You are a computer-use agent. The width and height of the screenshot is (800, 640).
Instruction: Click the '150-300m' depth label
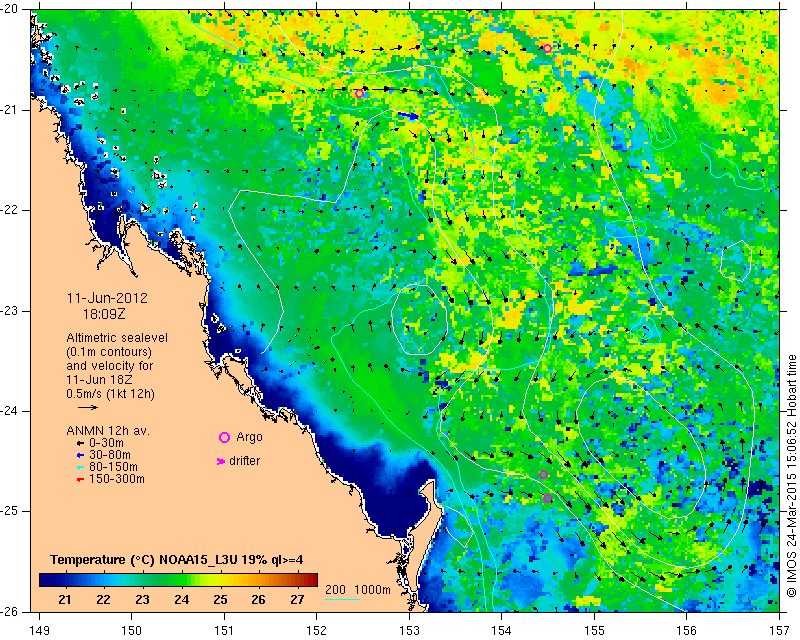point(117,479)
